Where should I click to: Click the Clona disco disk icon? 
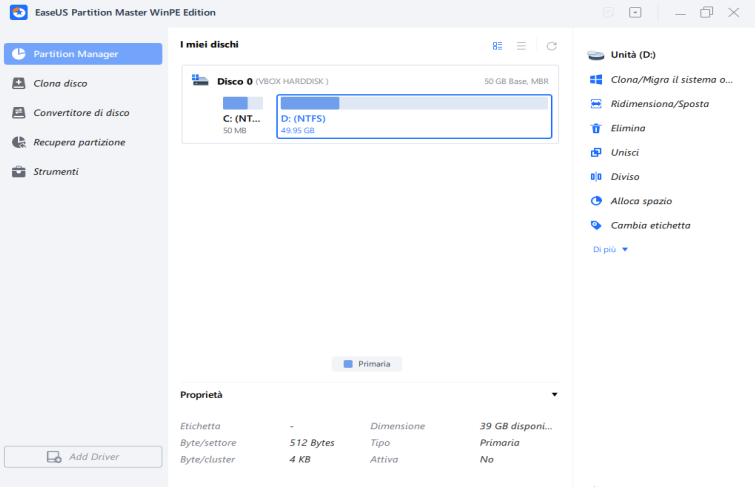[19, 83]
